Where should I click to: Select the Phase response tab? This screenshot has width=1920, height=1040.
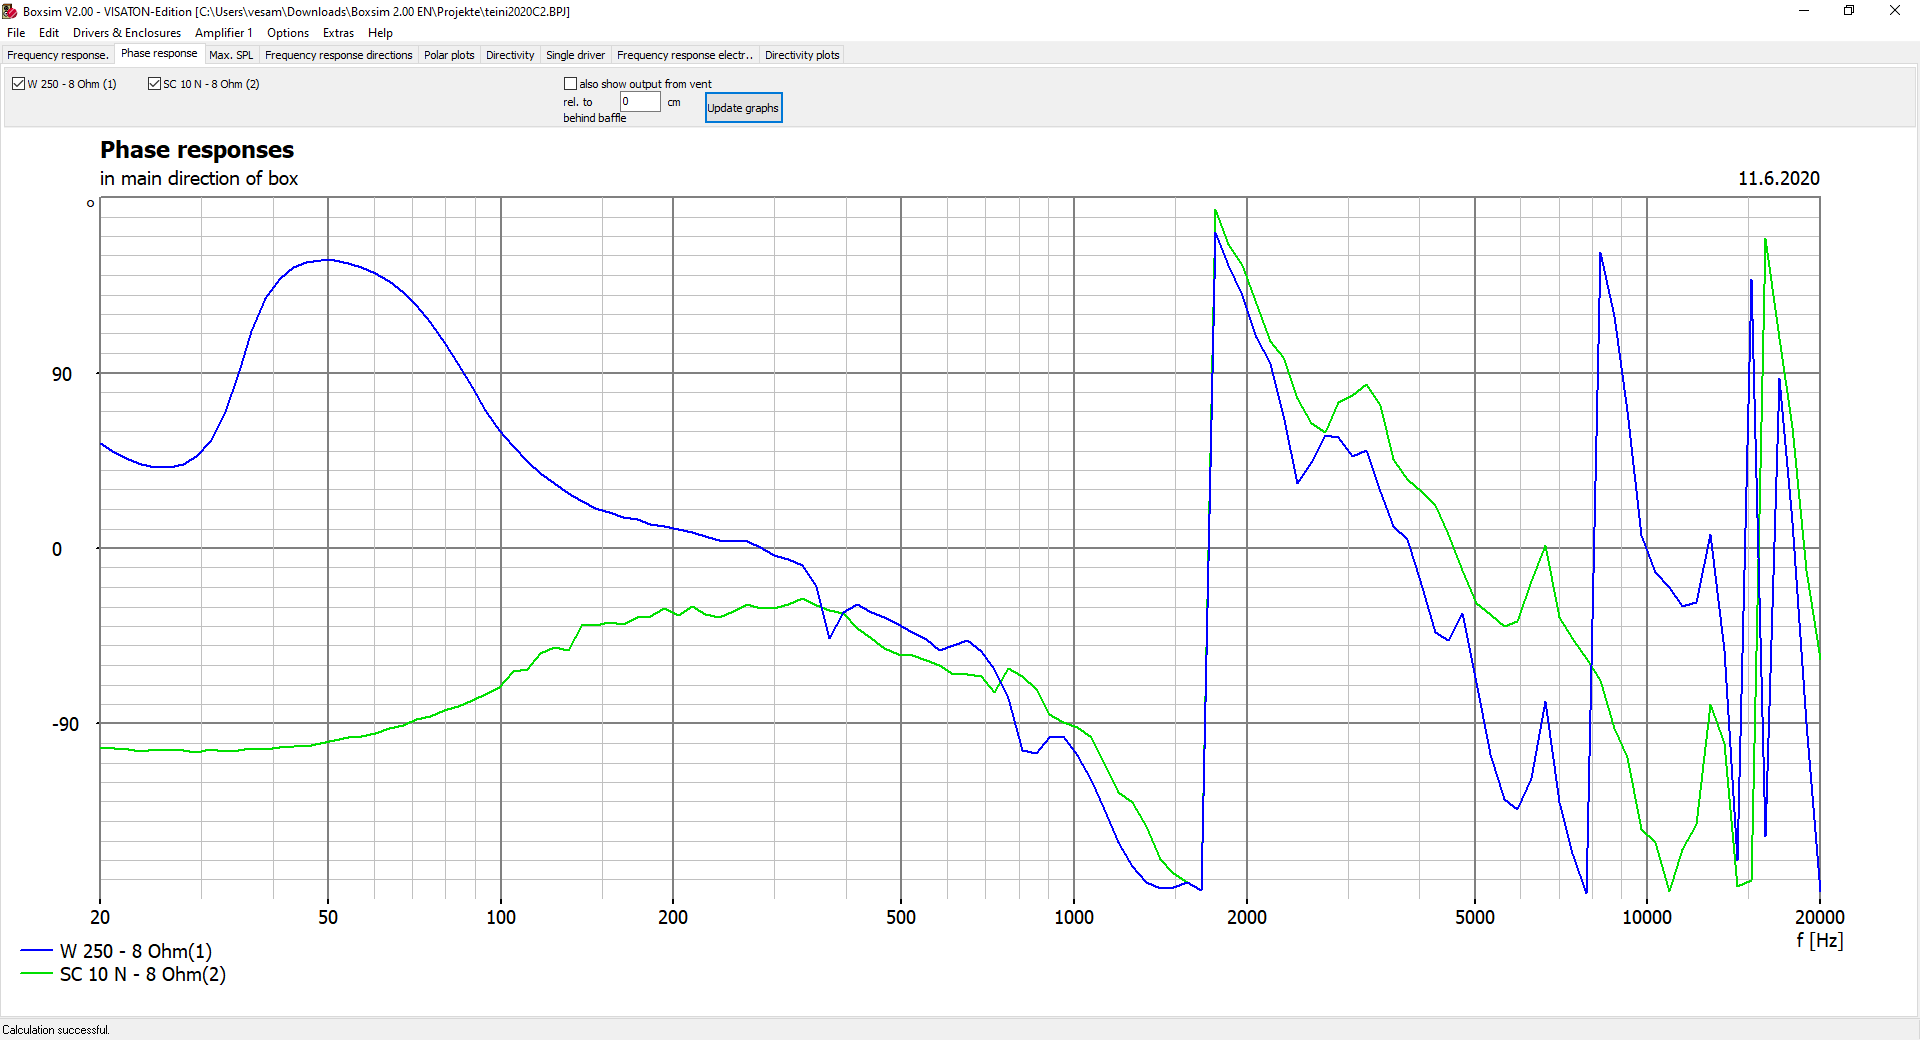[x=159, y=54]
